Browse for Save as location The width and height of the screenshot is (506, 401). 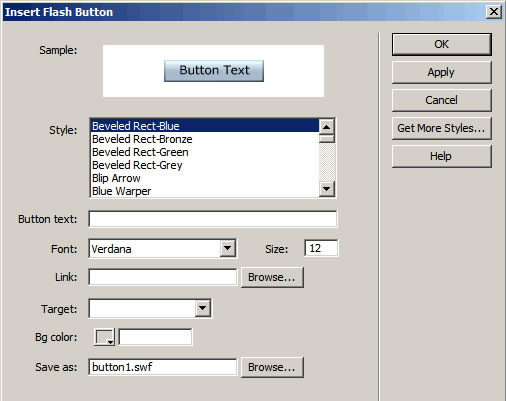[272, 367]
